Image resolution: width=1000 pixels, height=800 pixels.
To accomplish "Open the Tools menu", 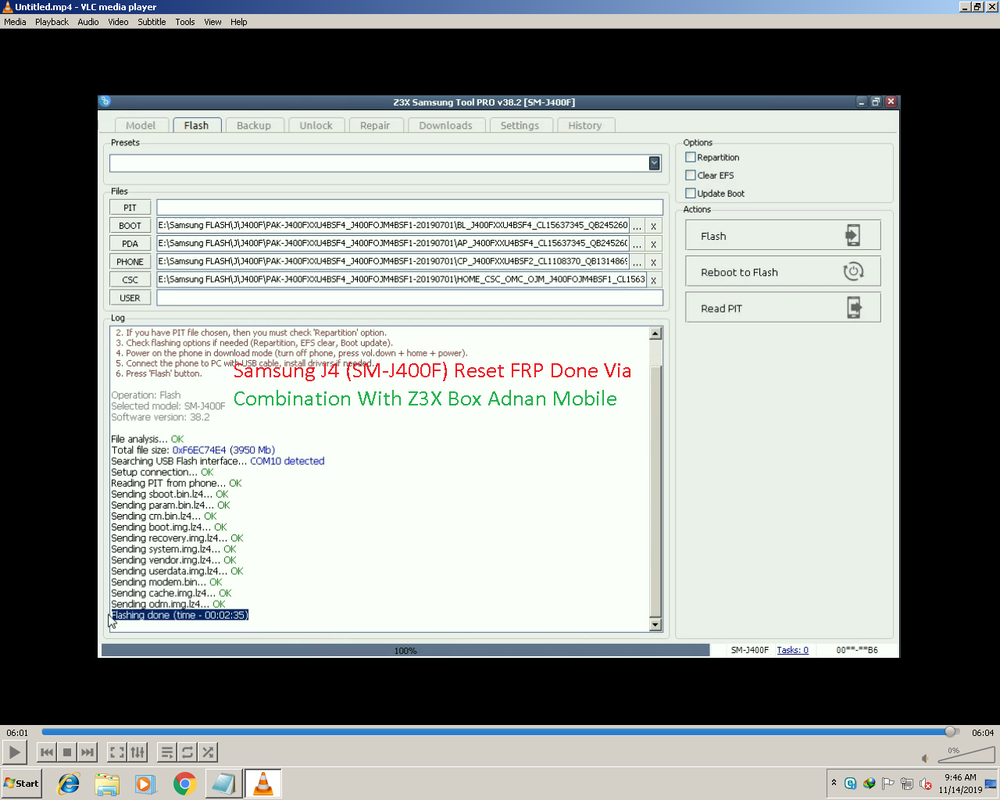I will tap(185, 22).
